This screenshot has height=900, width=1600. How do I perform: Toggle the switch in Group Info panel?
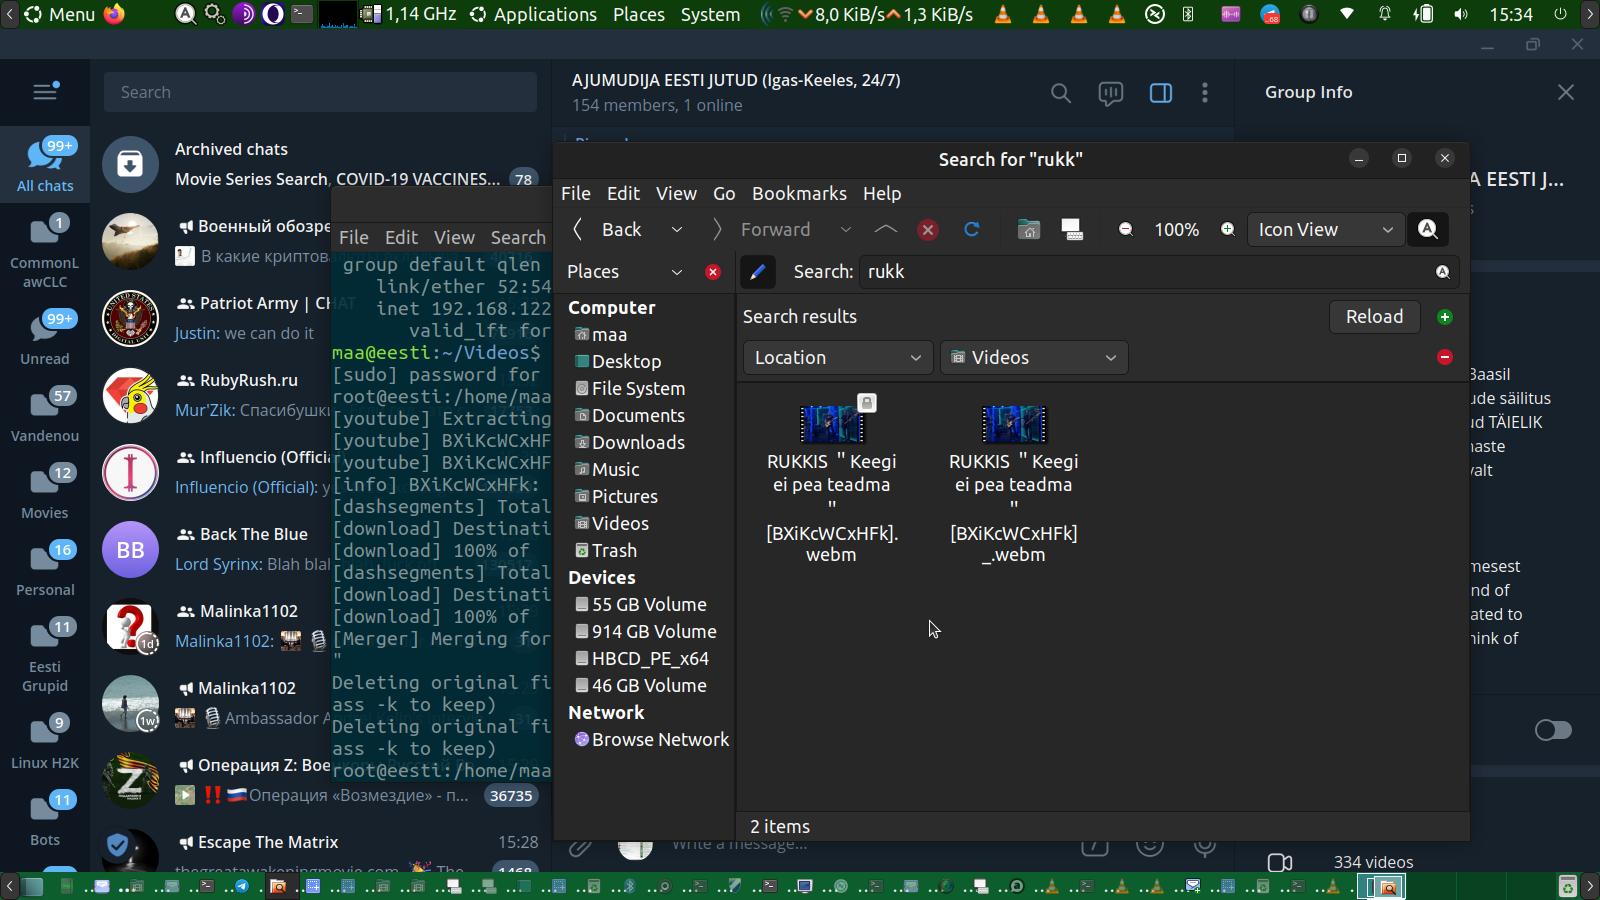point(1552,730)
